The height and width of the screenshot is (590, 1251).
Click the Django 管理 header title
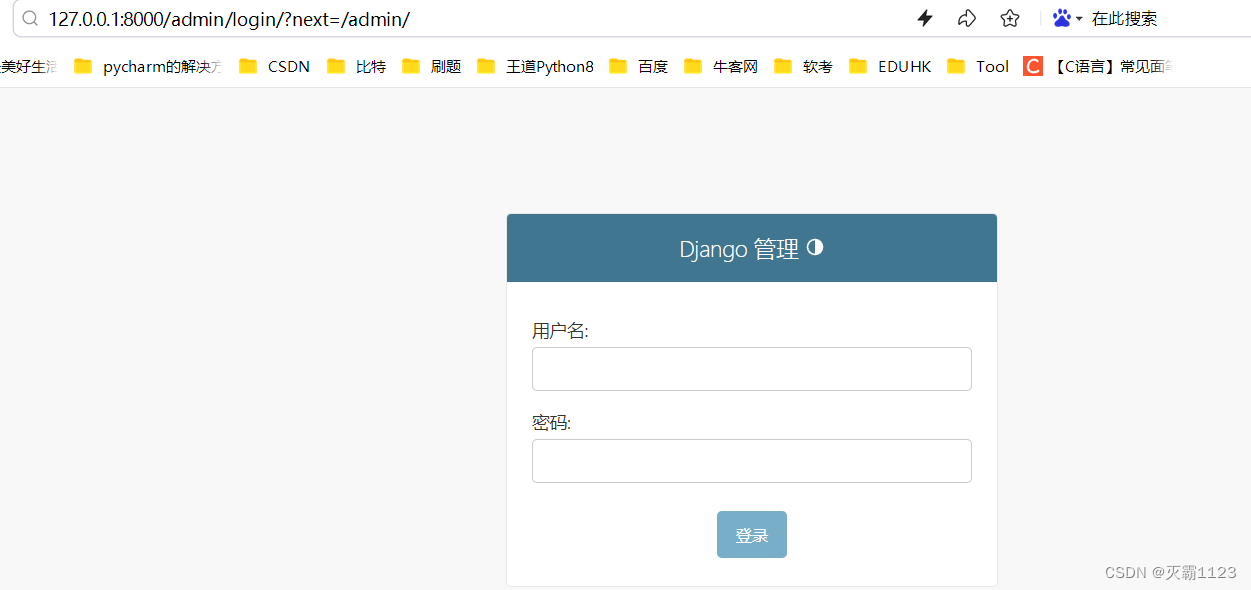(739, 249)
